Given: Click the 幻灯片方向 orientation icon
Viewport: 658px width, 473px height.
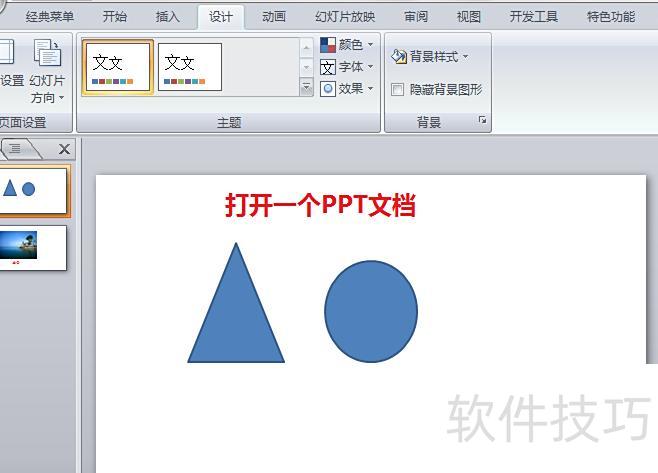Looking at the screenshot, I should point(47,52).
